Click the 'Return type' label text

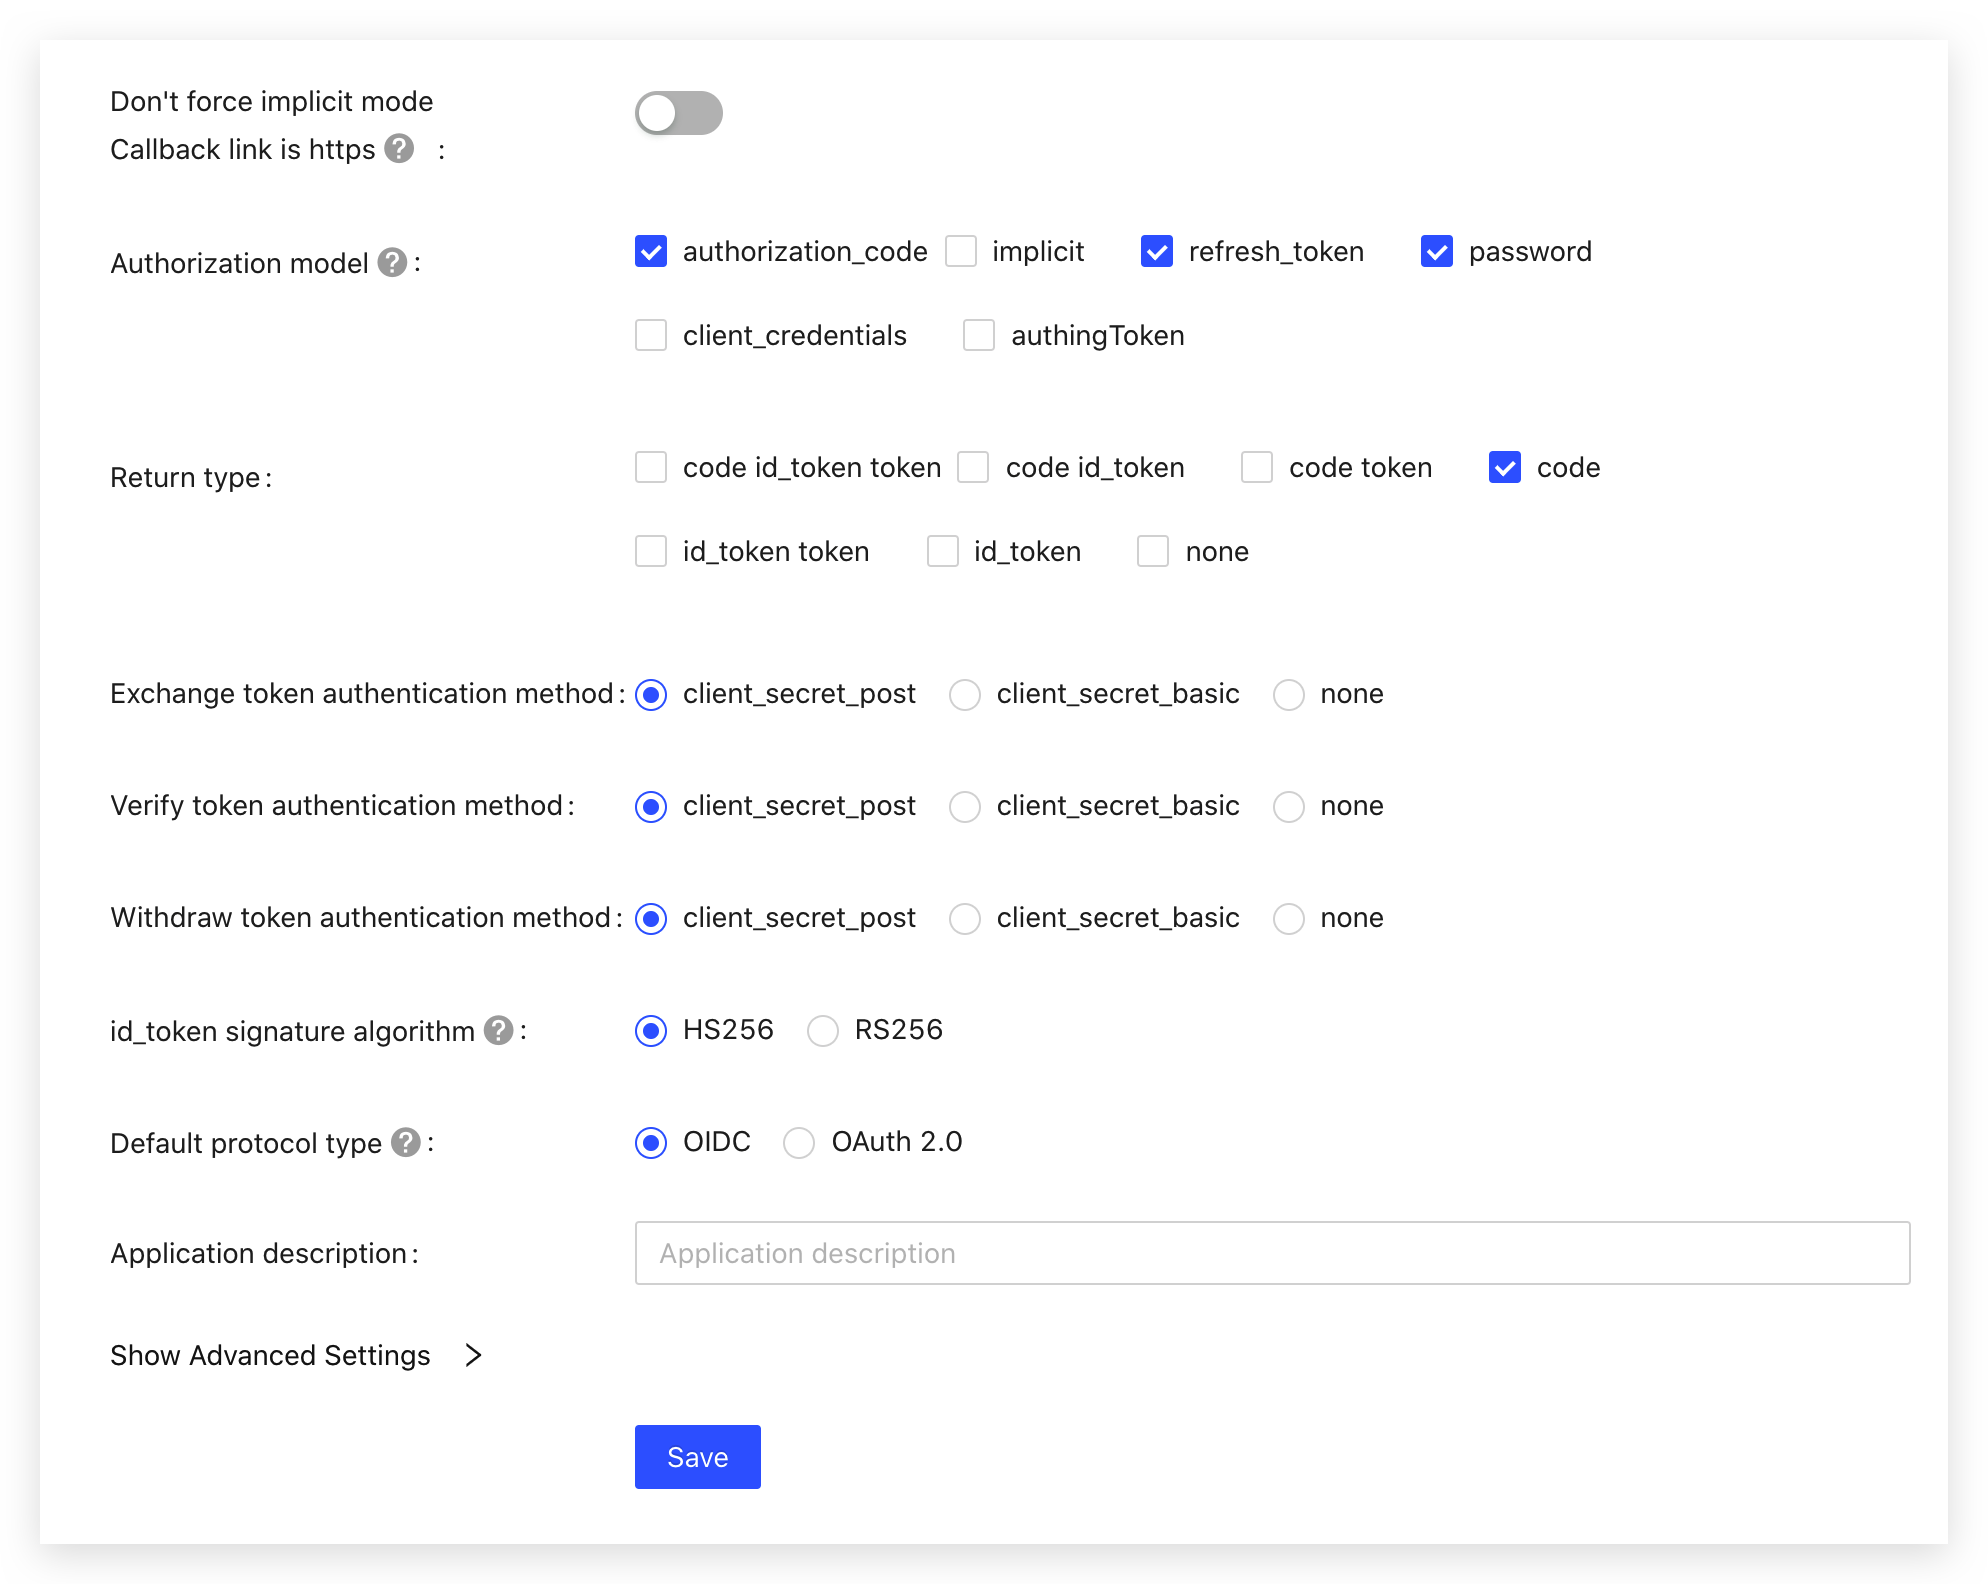coord(186,478)
